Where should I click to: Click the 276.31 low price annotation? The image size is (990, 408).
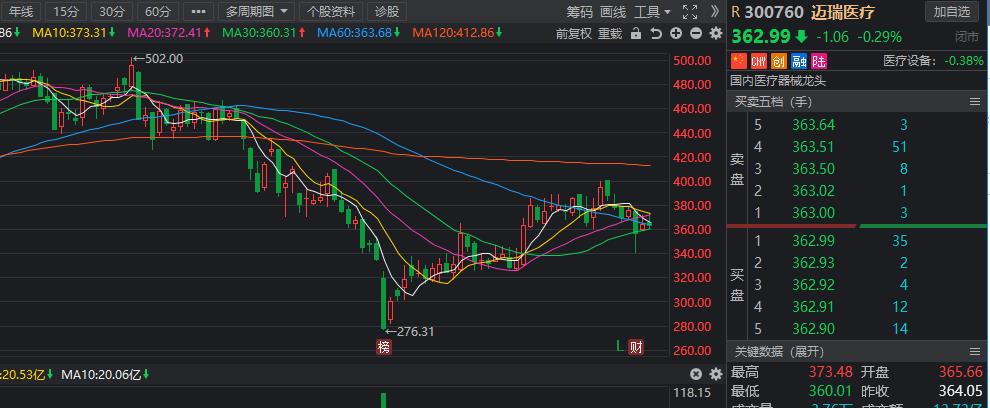point(410,331)
